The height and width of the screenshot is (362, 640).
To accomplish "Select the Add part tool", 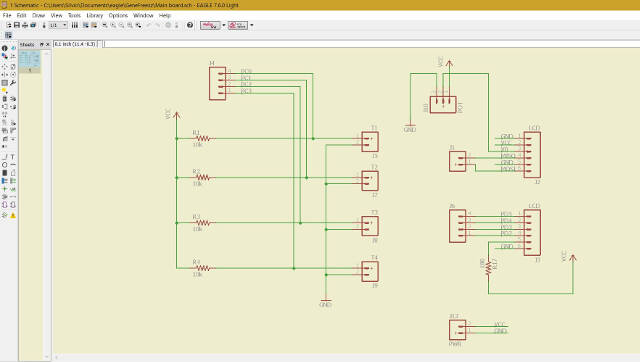I will pos(13,99).
